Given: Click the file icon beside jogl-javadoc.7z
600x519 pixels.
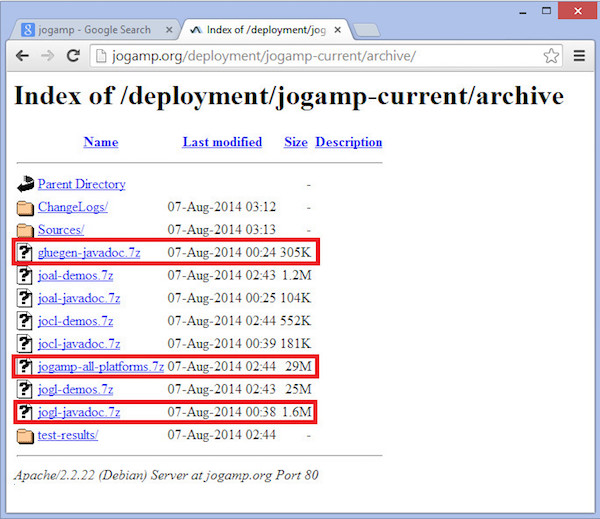Looking at the screenshot, I should click(x=24, y=412).
